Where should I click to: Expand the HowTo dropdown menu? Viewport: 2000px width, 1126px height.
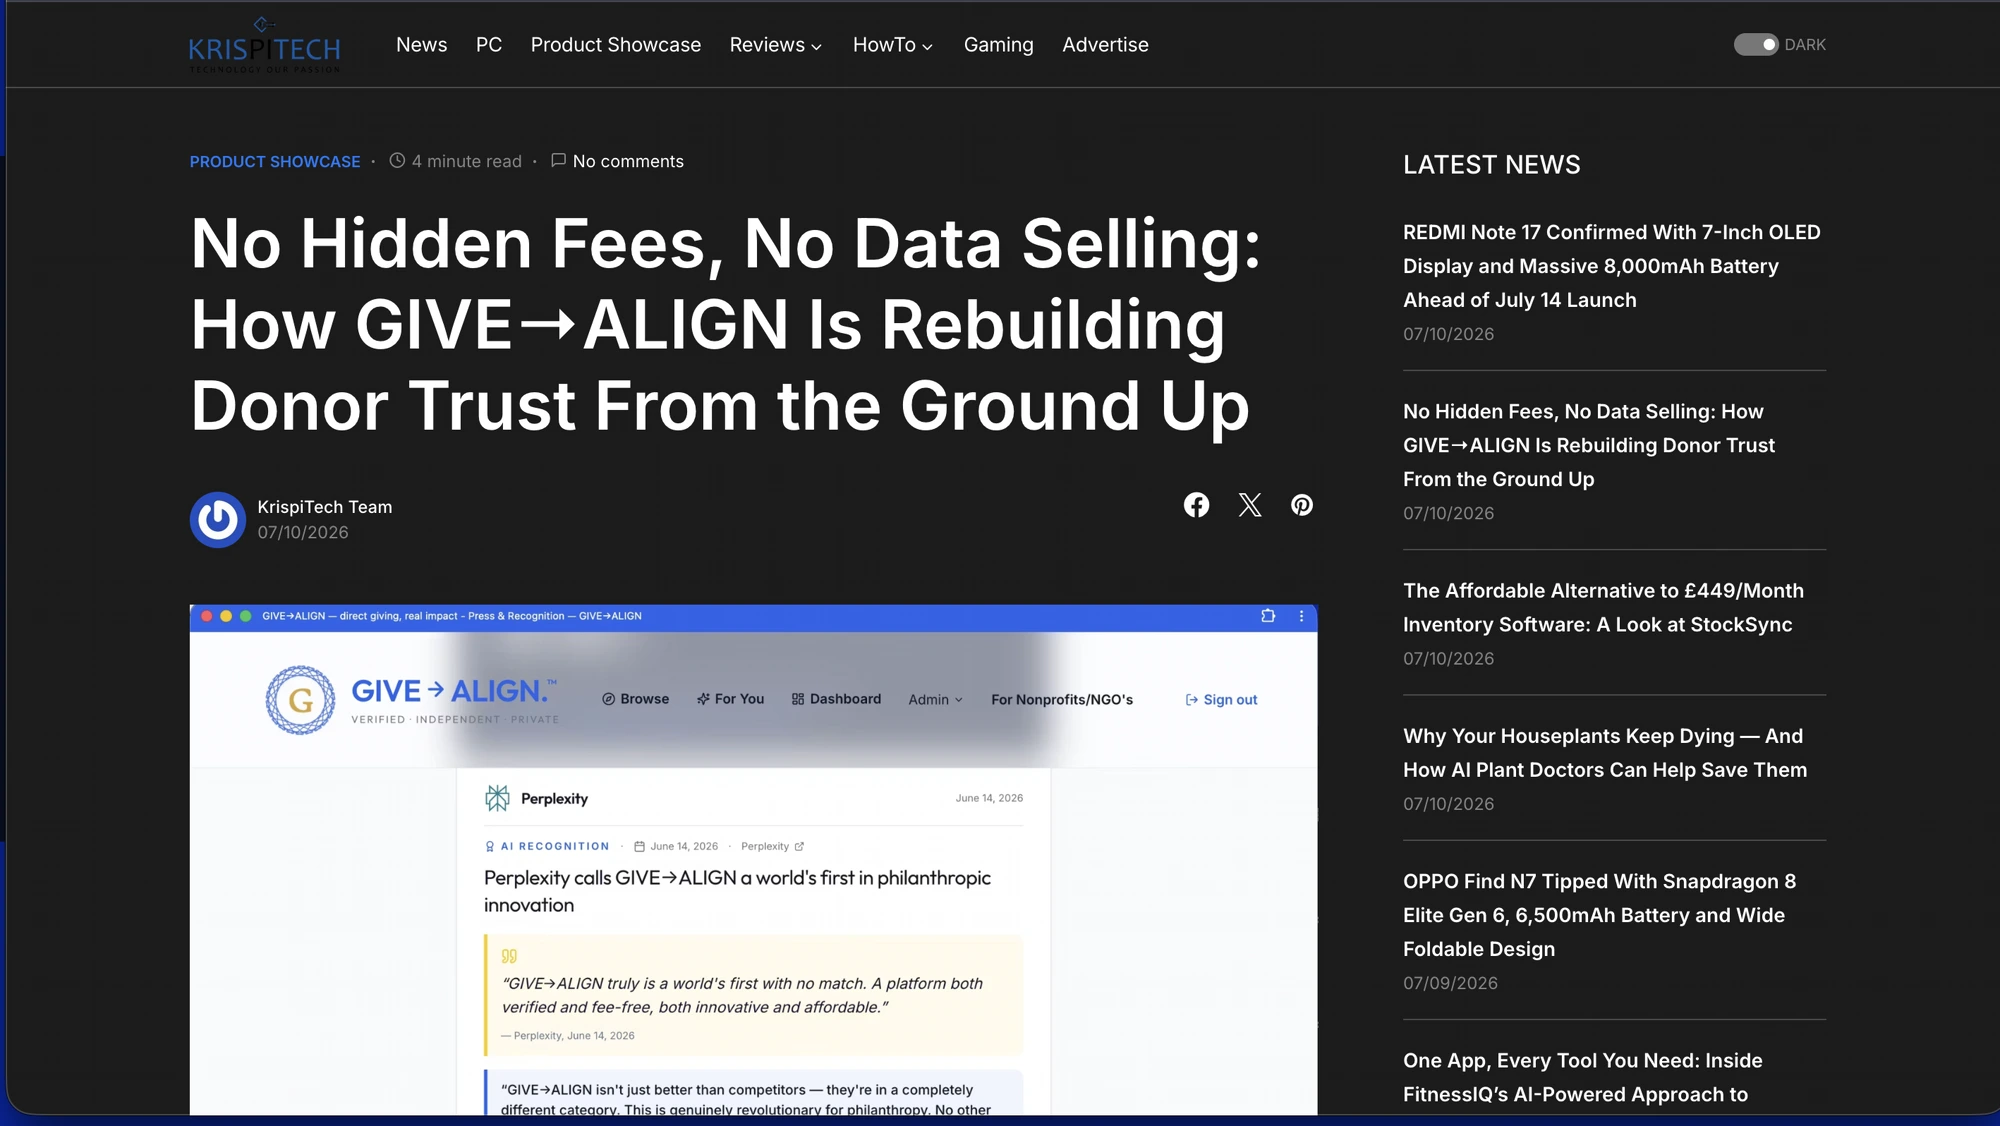[x=893, y=45]
